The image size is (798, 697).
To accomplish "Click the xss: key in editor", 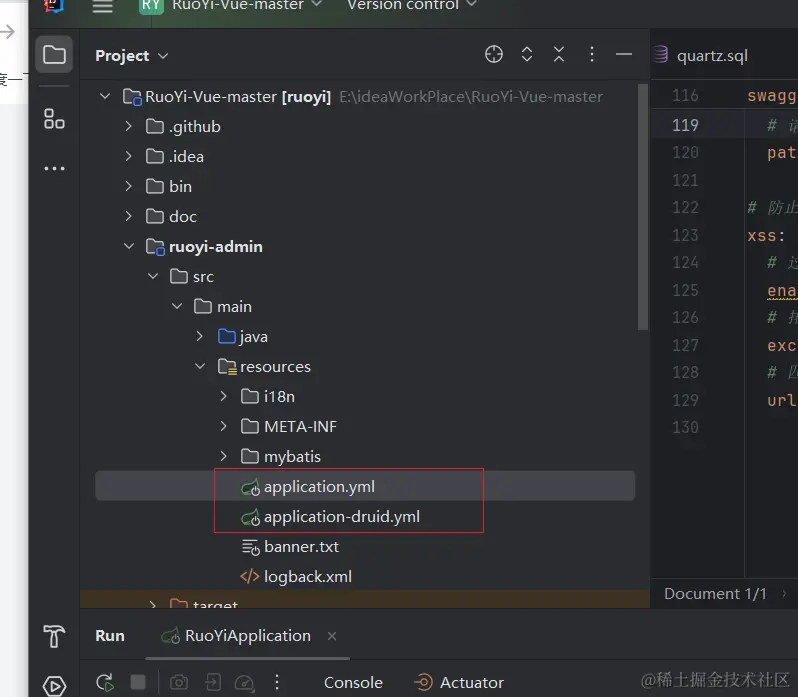I will (766, 236).
